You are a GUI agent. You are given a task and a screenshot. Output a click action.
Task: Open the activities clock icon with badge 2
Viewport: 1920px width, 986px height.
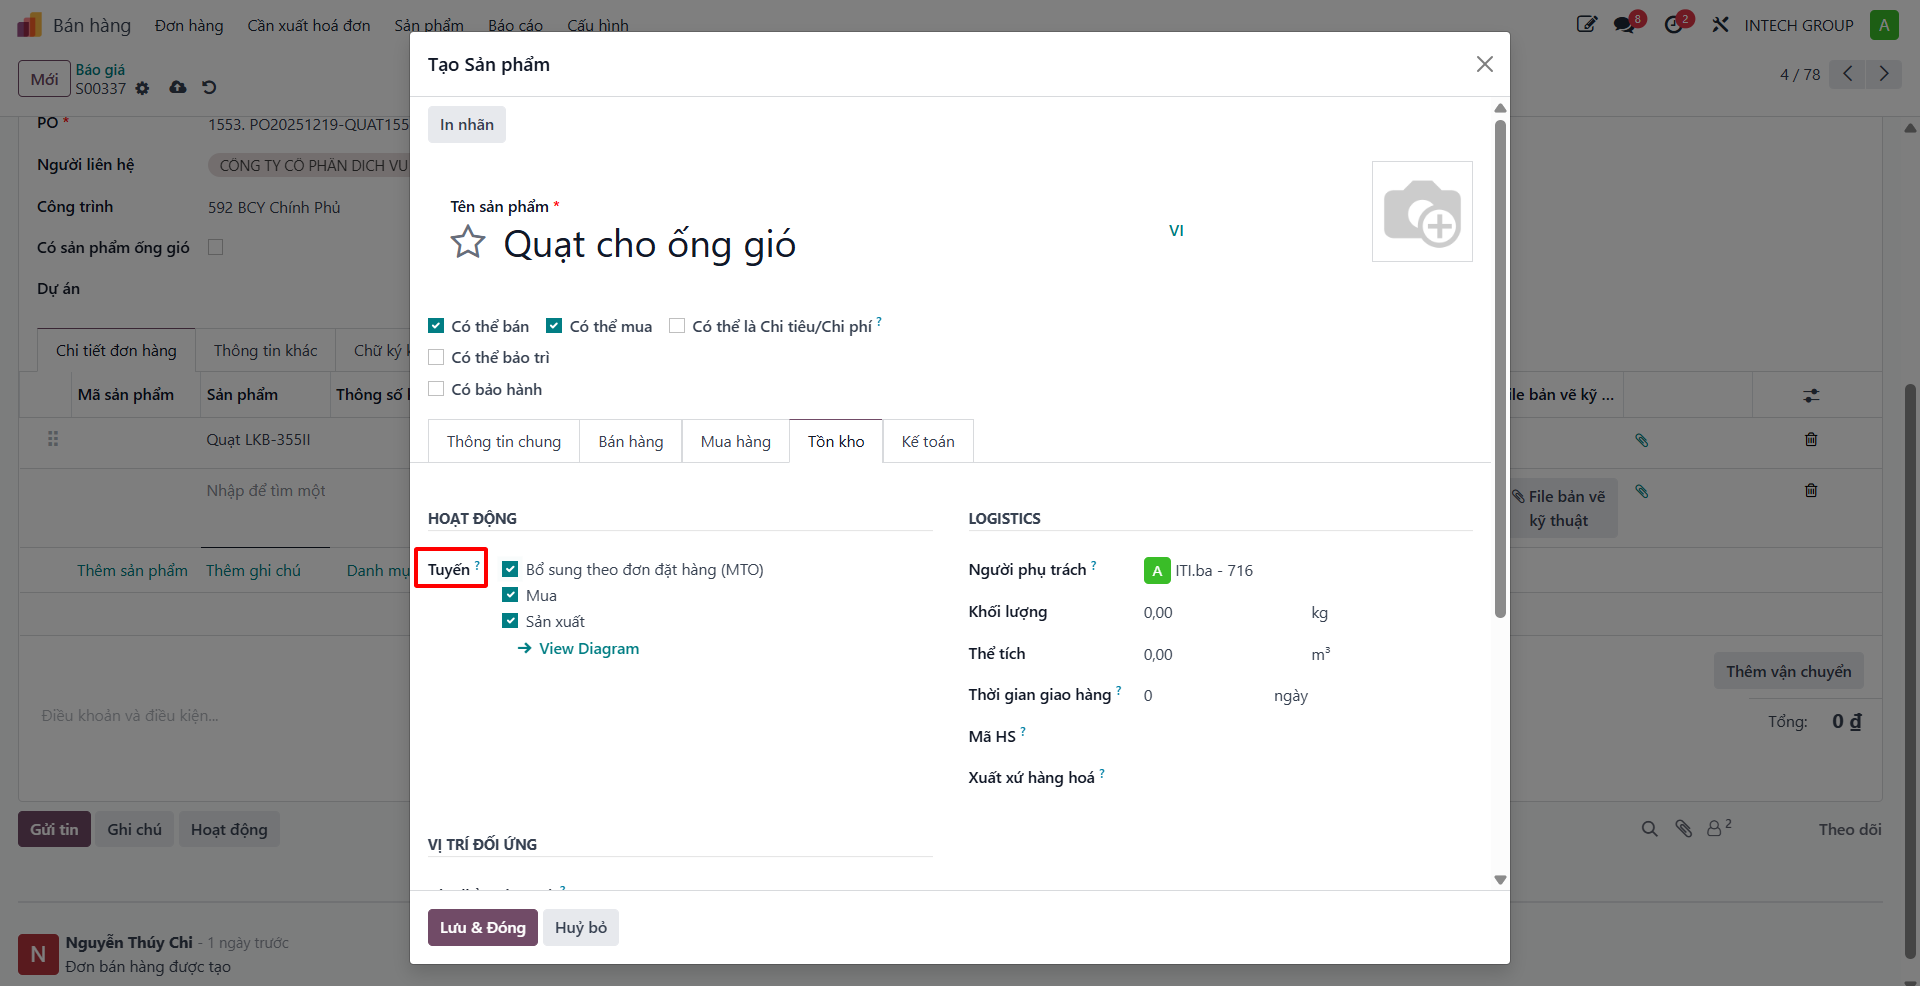click(x=1675, y=25)
